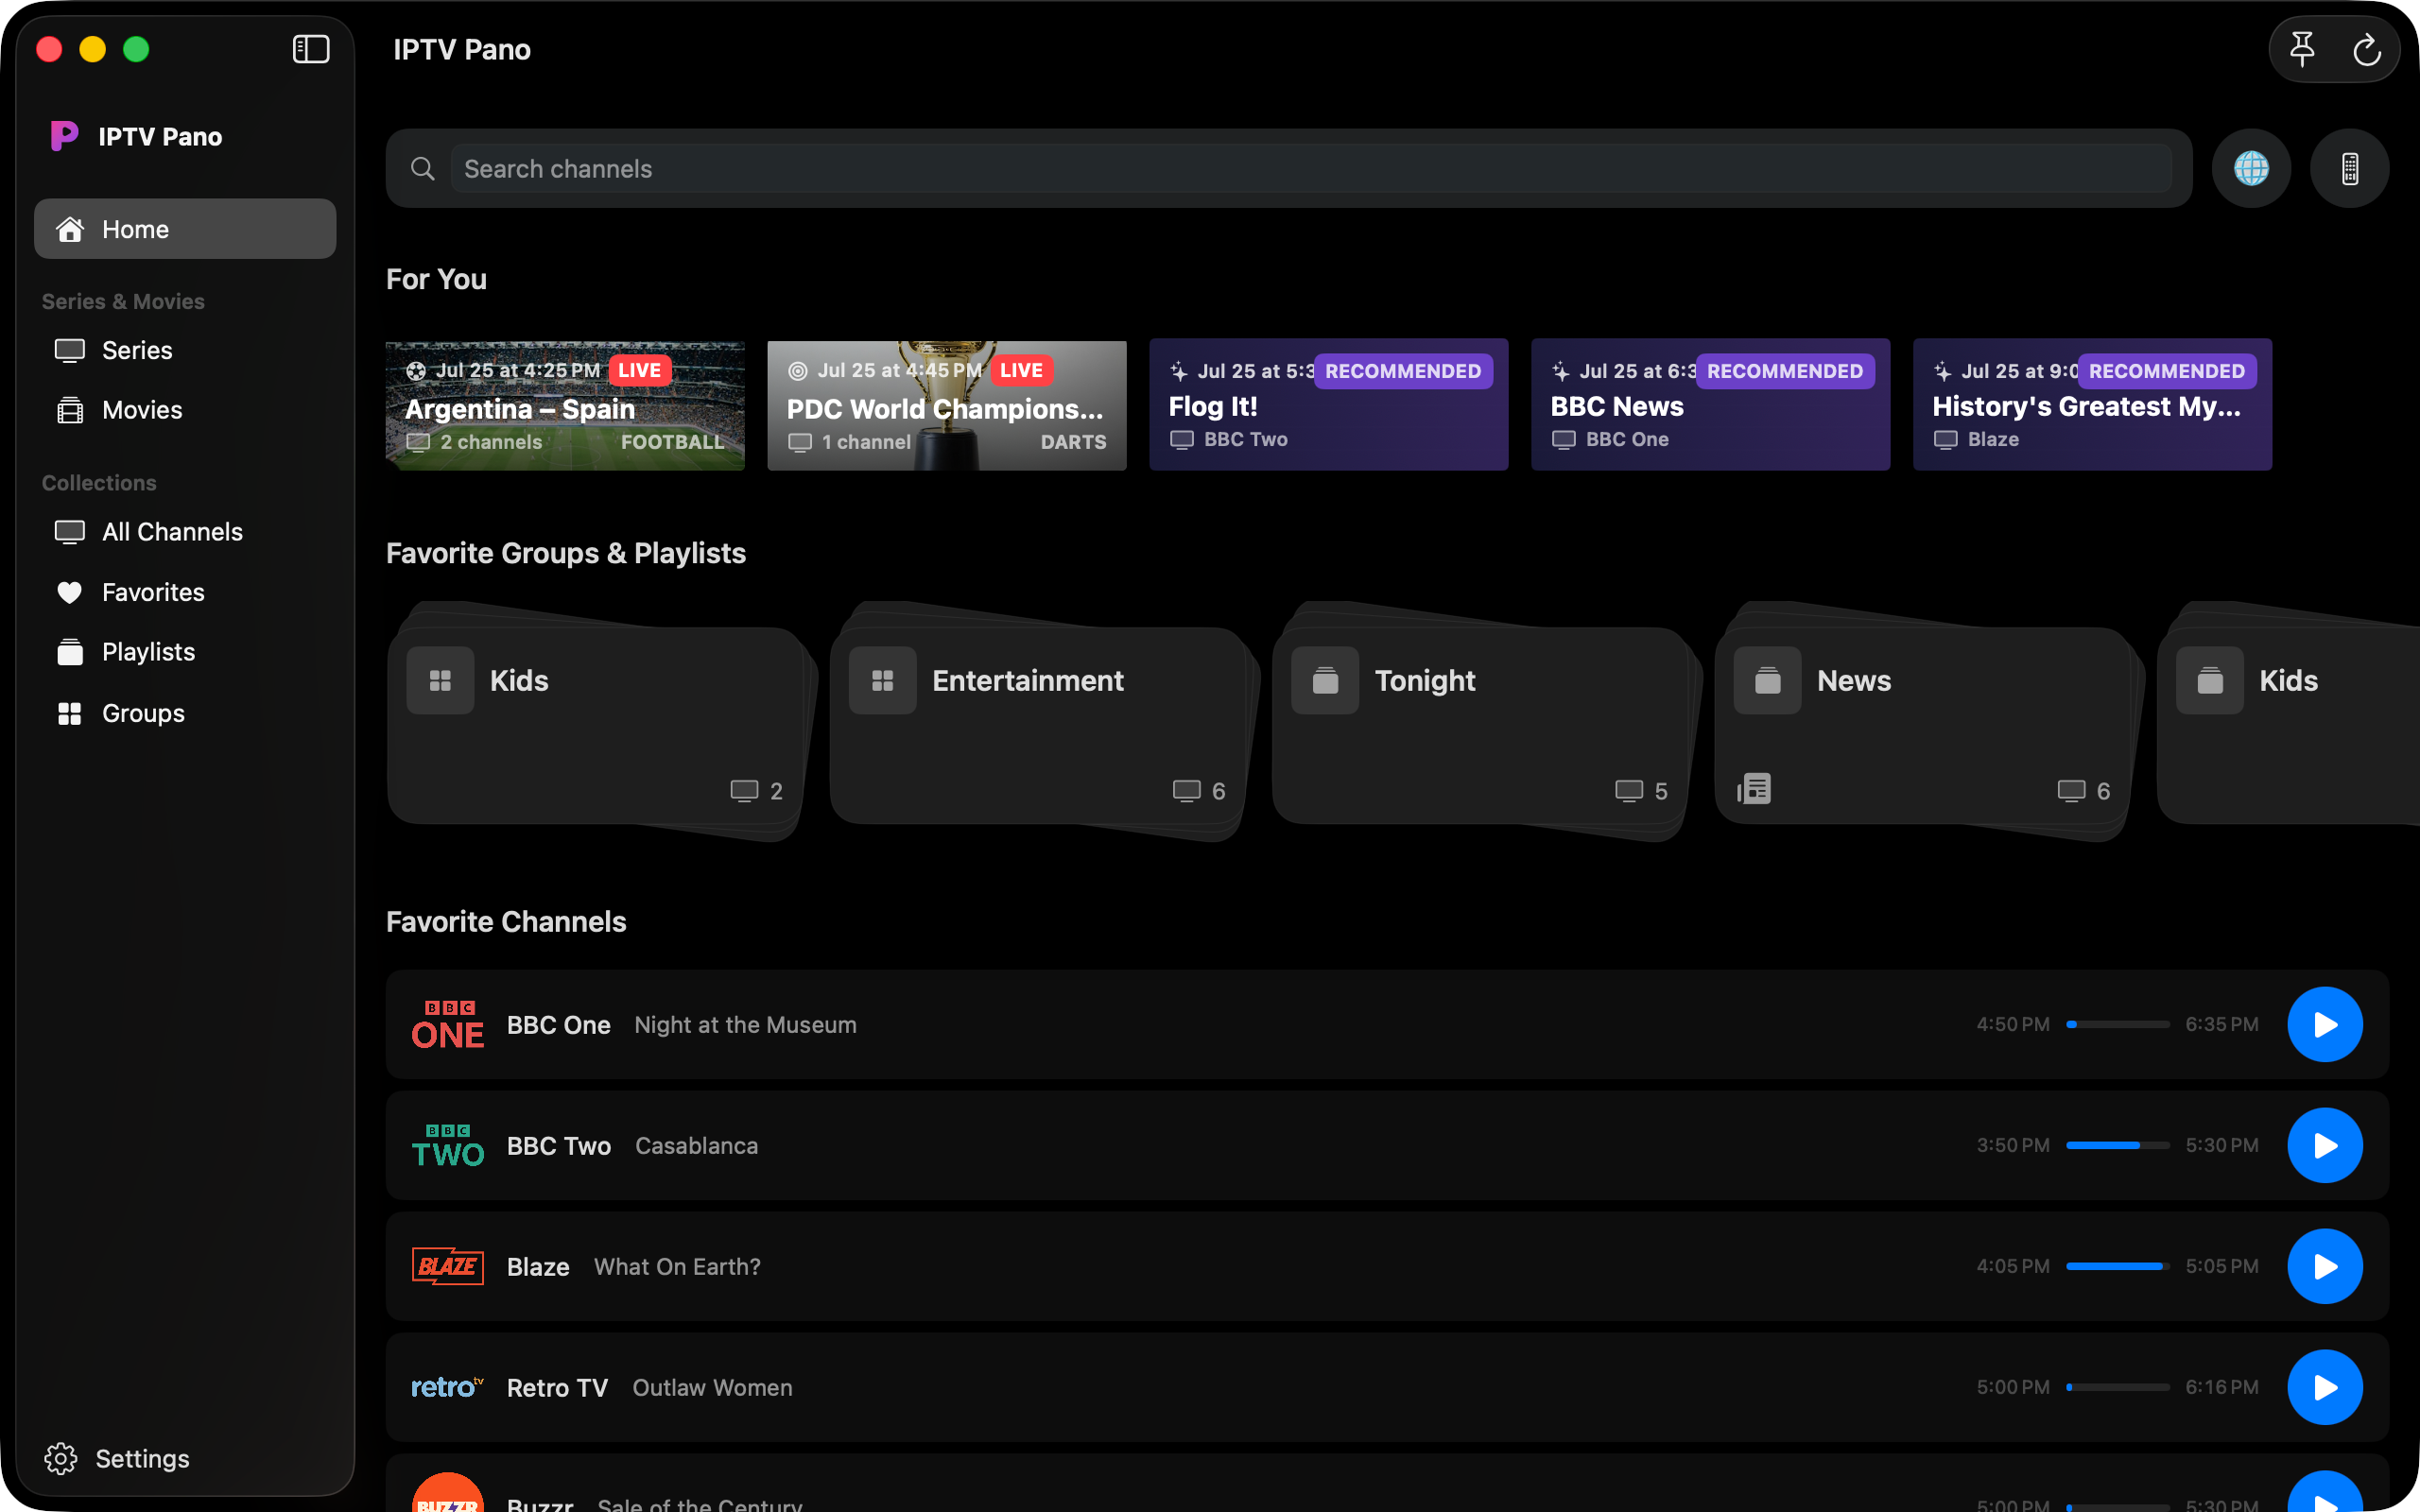2420x1512 pixels.
Task: Select the Casablanca program title
Action: pyautogui.click(x=697, y=1146)
